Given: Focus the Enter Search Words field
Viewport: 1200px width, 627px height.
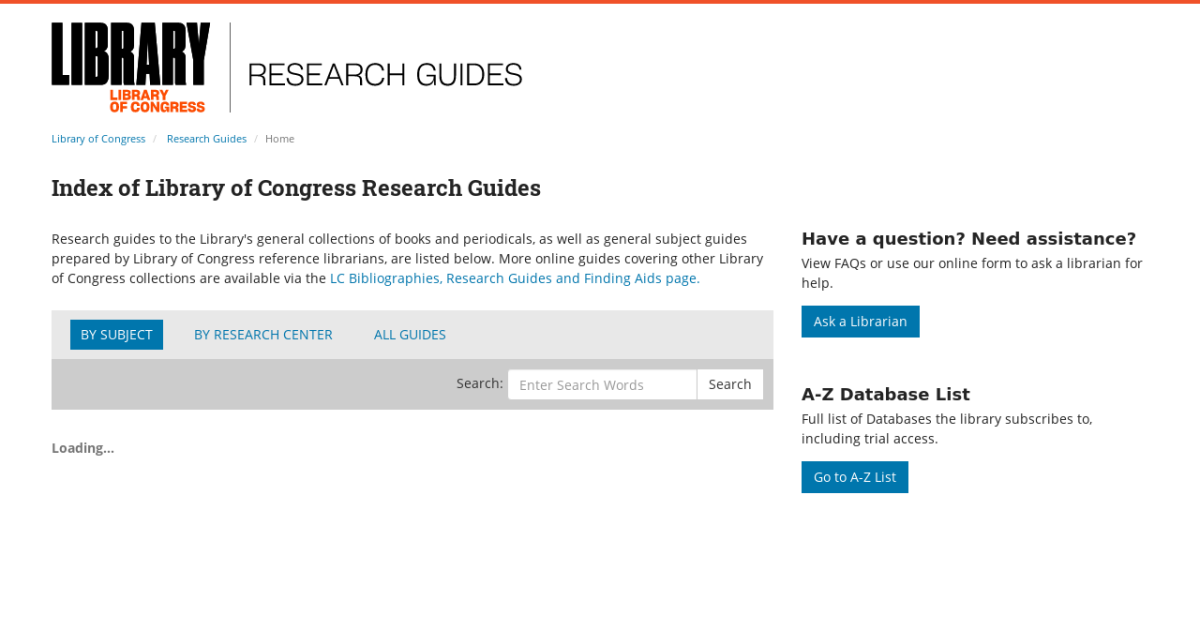Looking at the screenshot, I should click(602, 385).
